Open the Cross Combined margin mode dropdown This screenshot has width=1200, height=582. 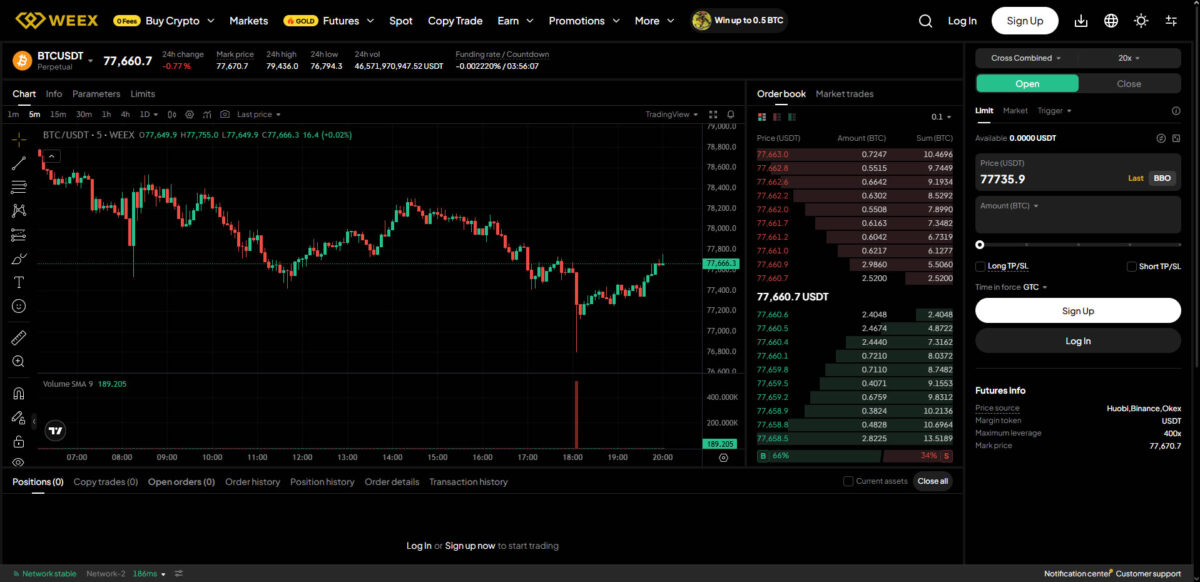1027,58
